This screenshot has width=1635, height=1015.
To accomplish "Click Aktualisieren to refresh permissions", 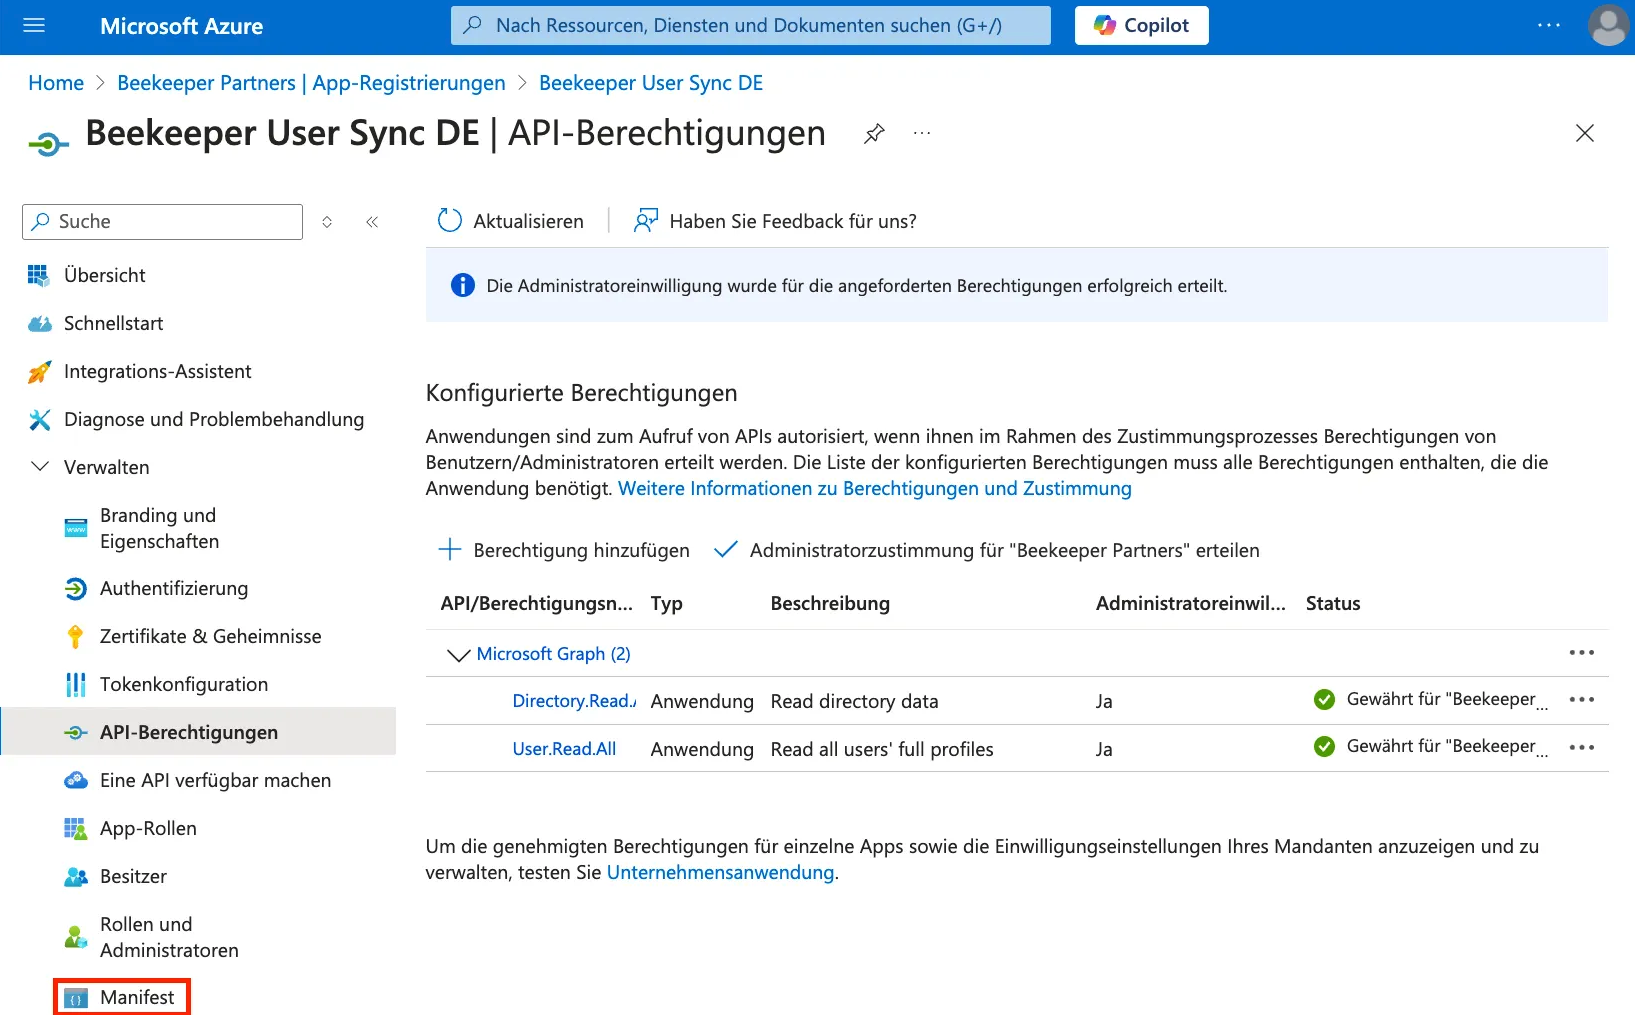I will [510, 221].
